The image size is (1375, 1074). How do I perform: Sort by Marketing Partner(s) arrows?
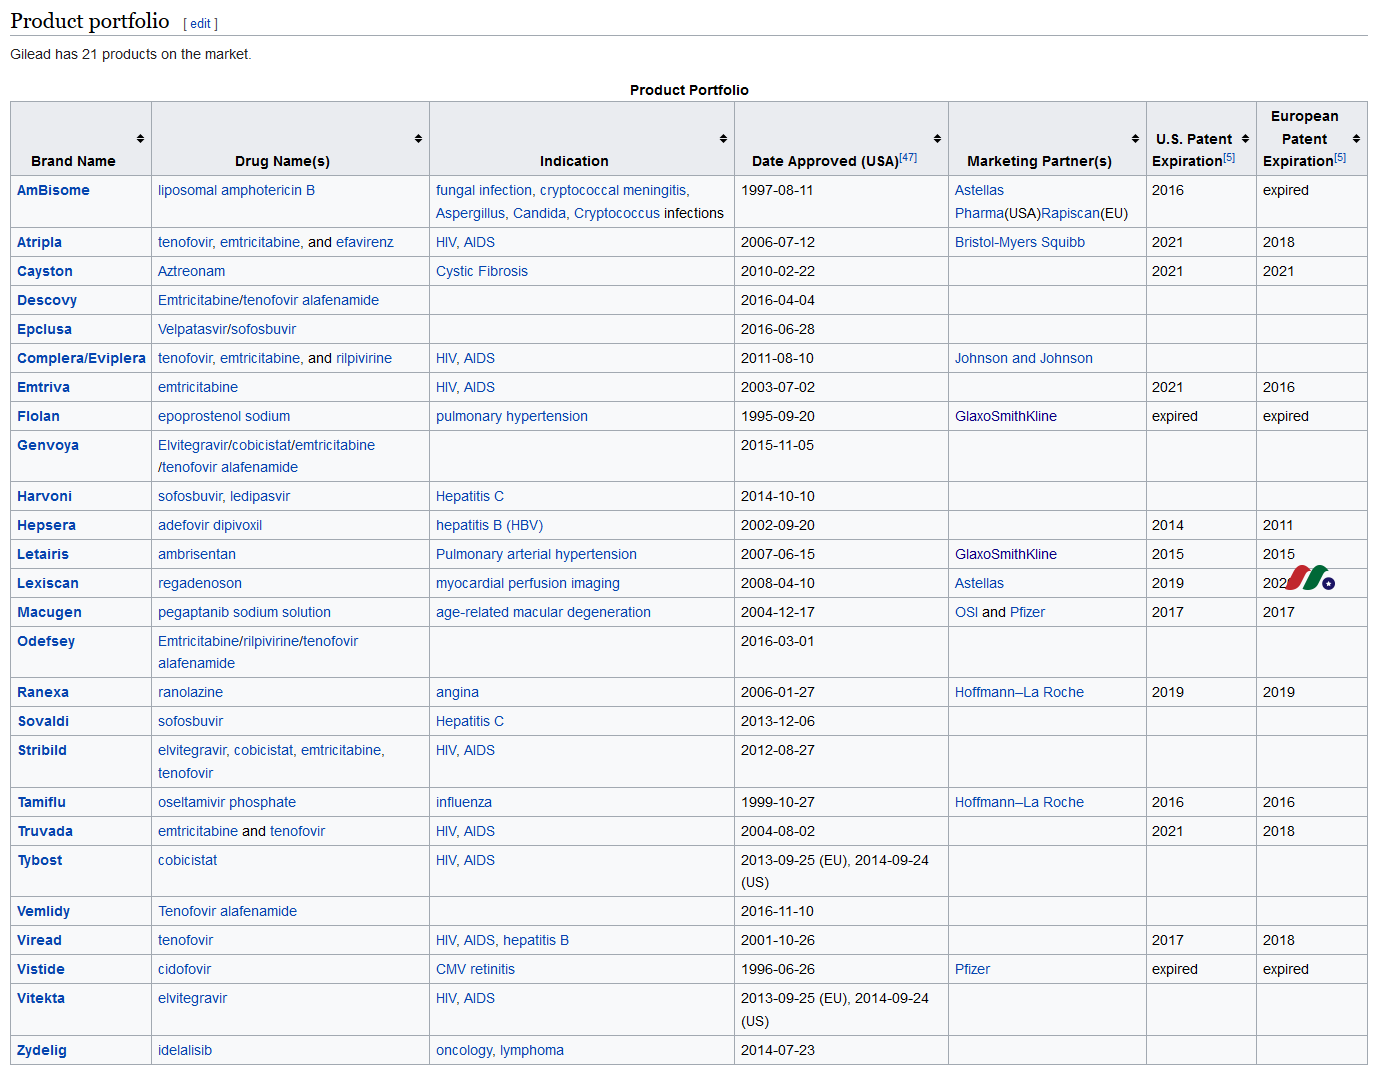coord(1135,139)
